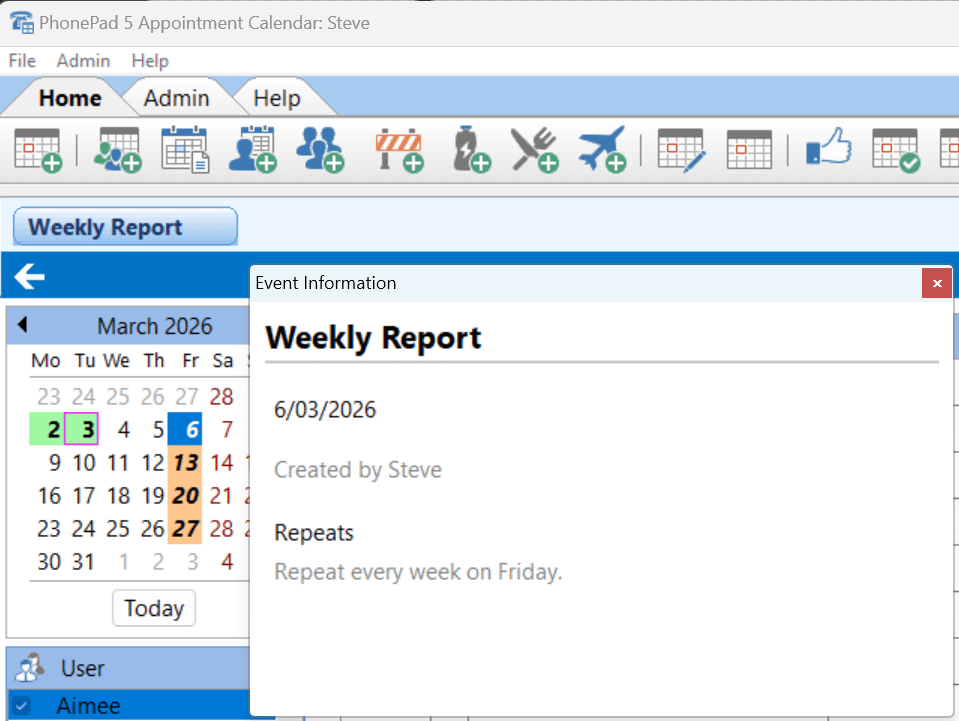Click the PhonePad application icon in title bar
This screenshot has width=959, height=721.
point(21,23)
